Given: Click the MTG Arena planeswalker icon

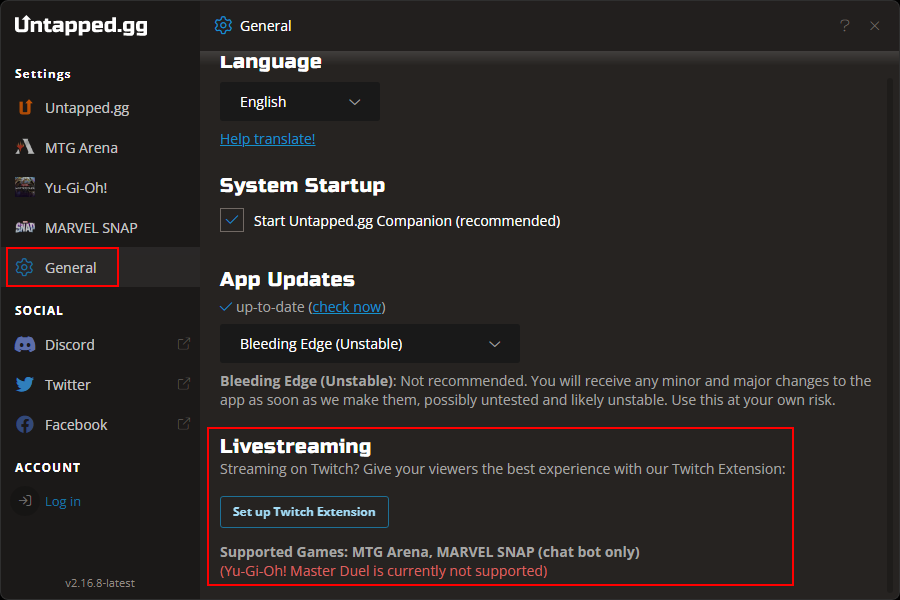Looking at the screenshot, I should [x=25, y=148].
